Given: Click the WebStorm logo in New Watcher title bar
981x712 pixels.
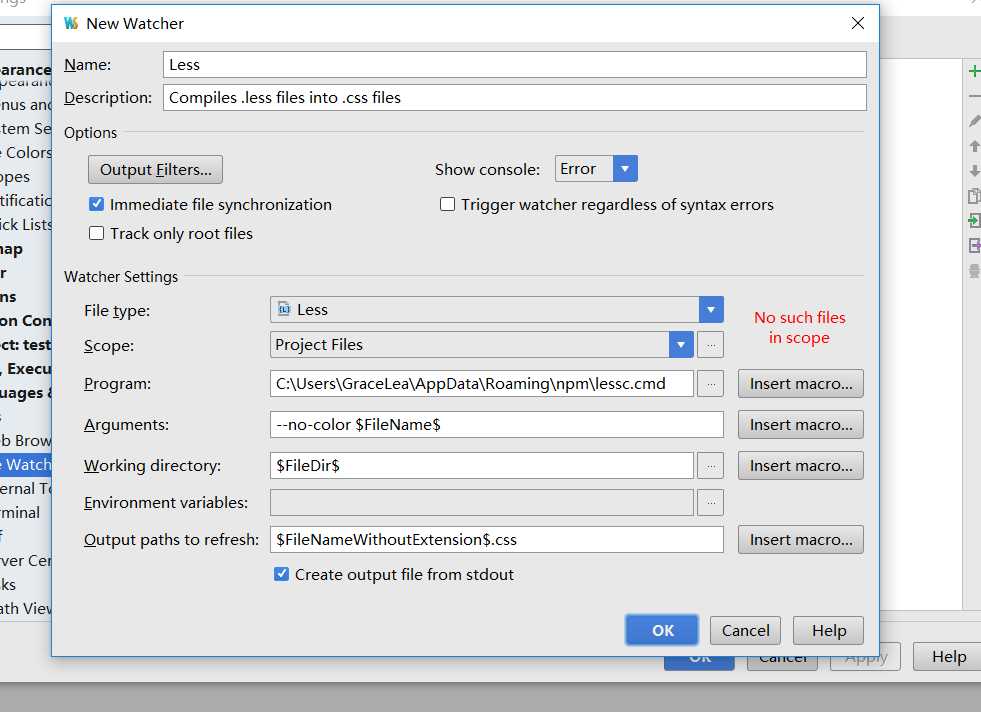Looking at the screenshot, I should pos(71,23).
